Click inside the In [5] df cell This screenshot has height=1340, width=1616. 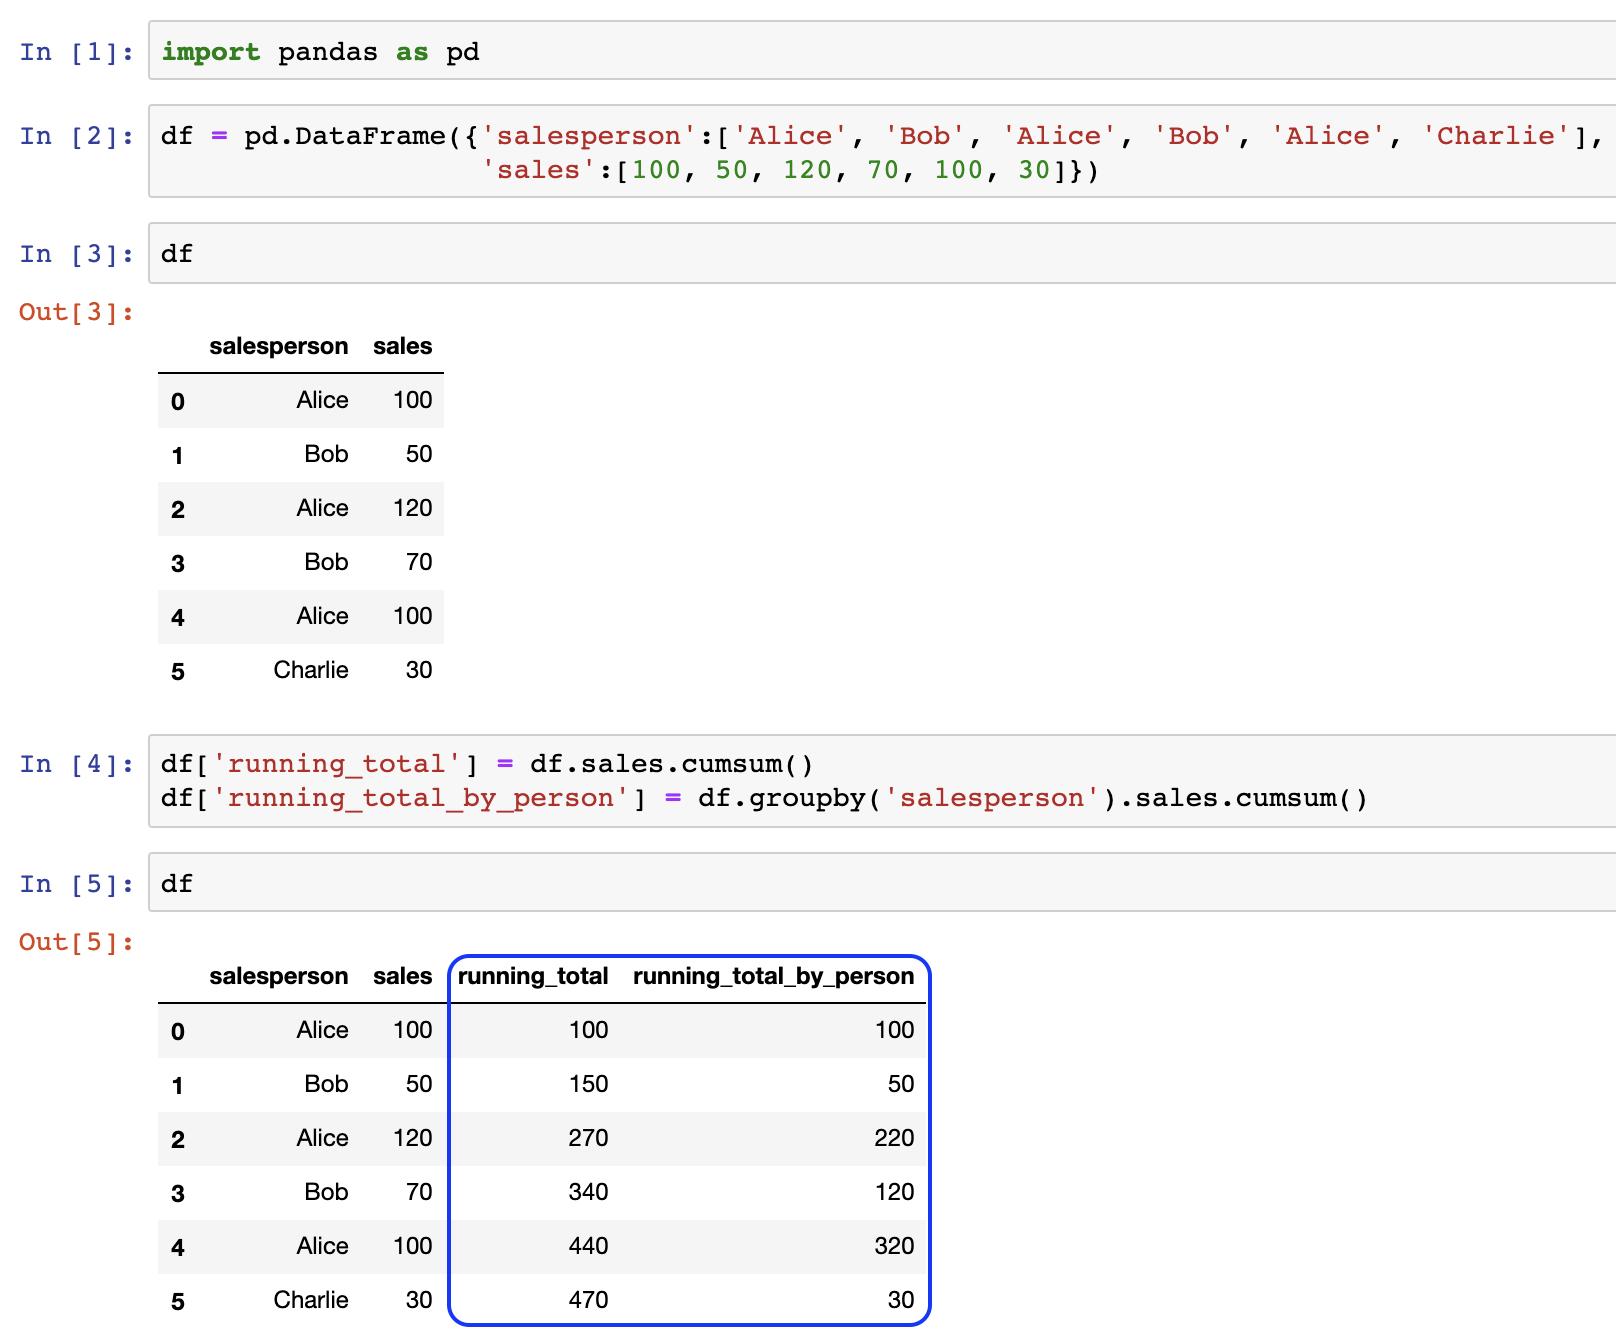[x=882, y=883]
